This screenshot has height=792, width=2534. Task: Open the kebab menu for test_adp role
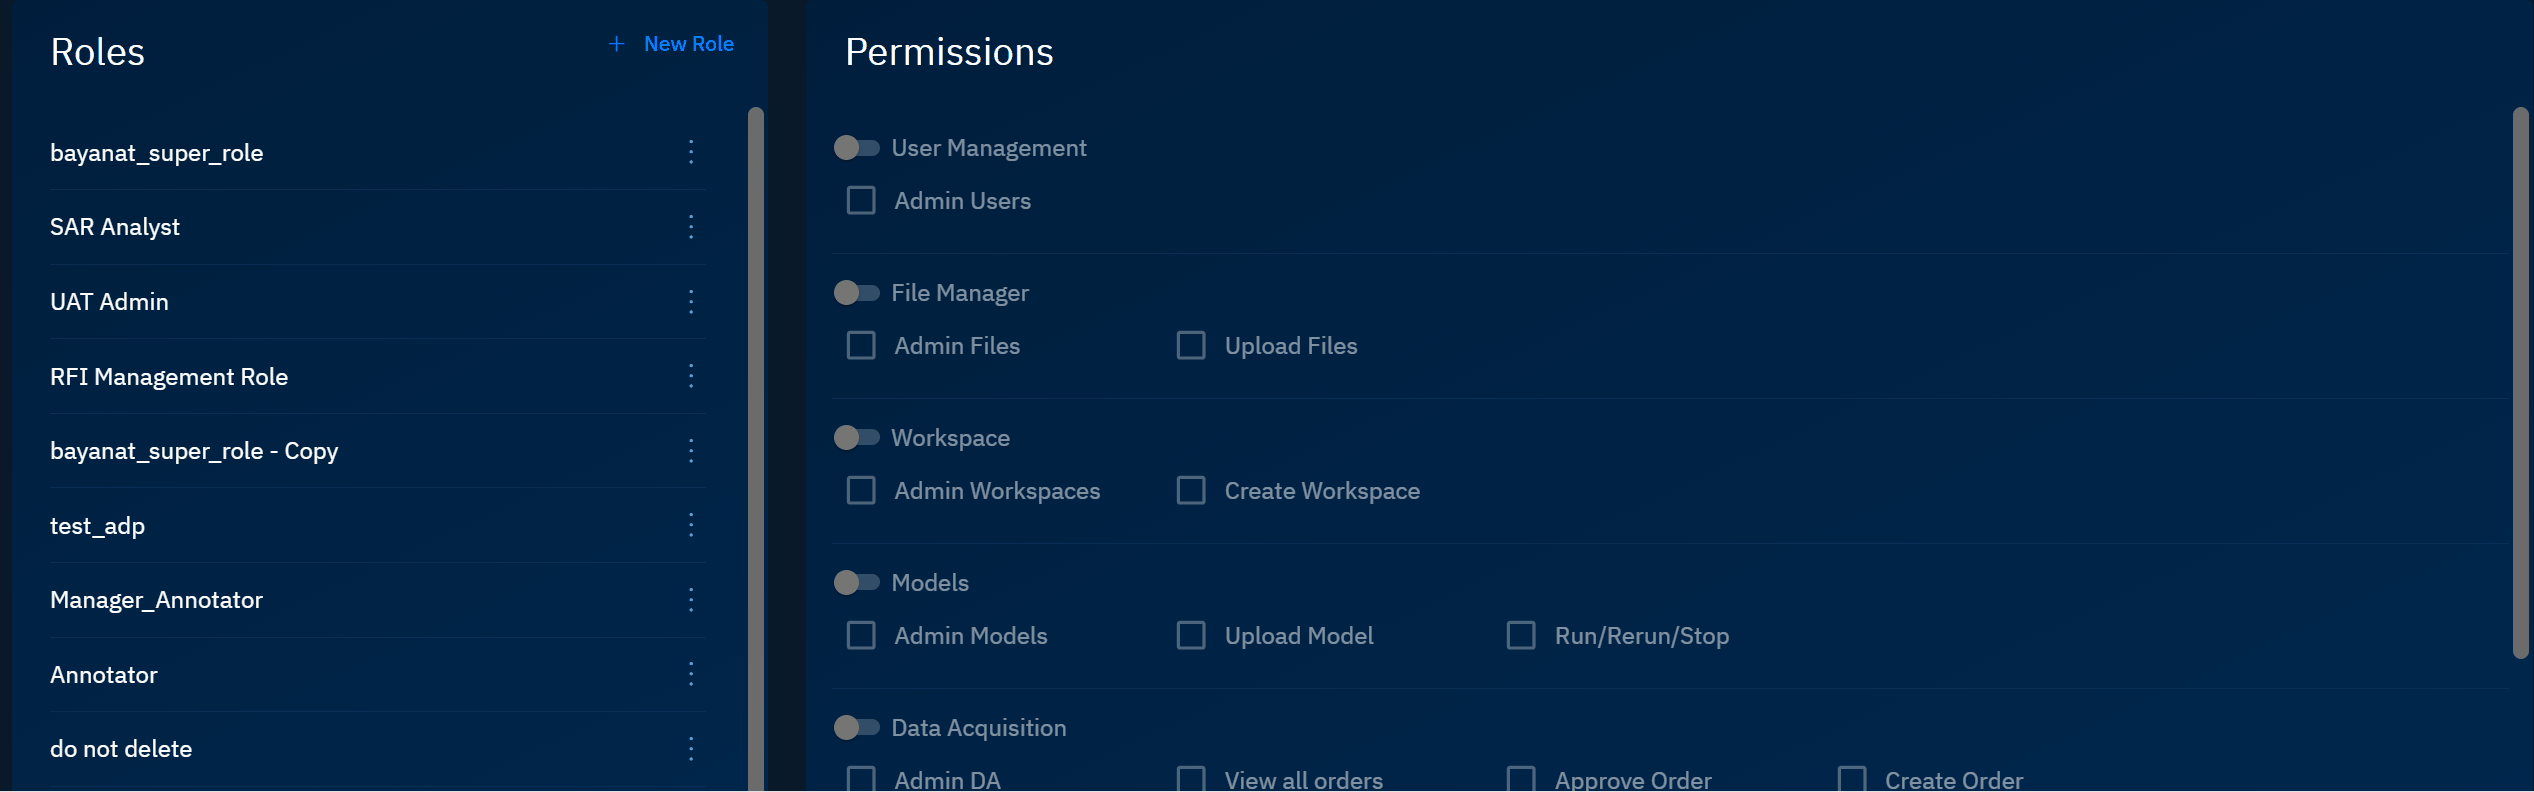[x=691, y=525]
